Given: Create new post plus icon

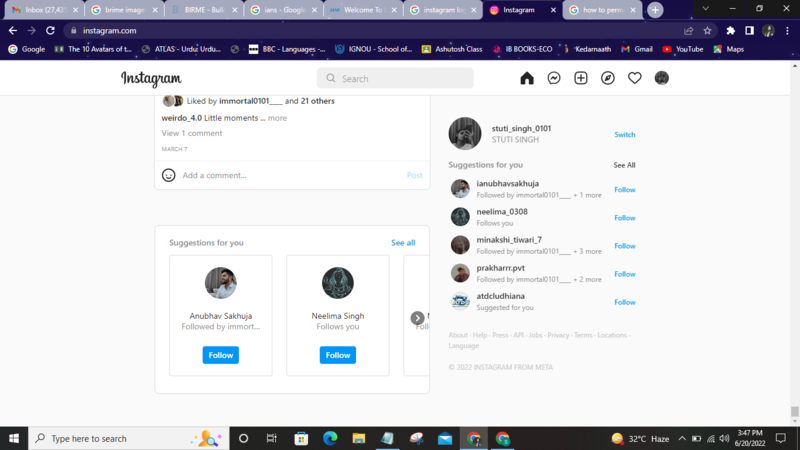Looking at the screenshot, I should click(x=581, y=78).
